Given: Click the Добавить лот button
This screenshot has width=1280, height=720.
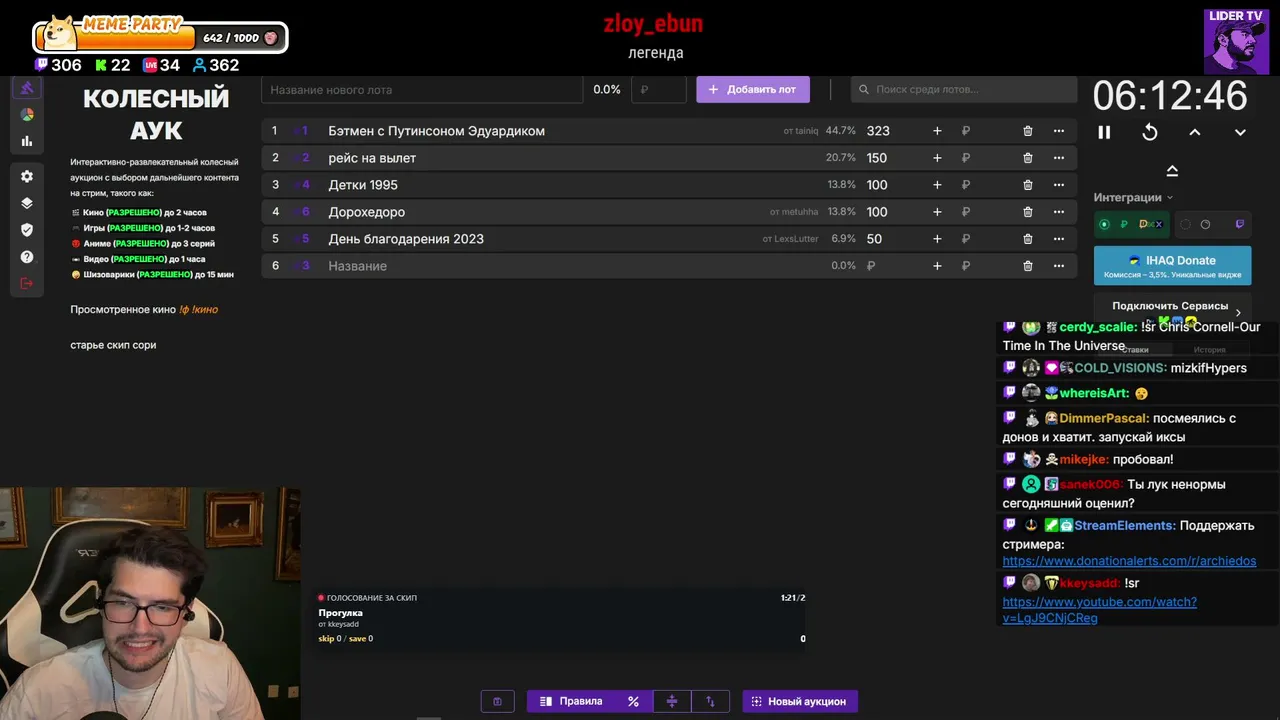Looking at the screenshot, I should pos(753,89).
